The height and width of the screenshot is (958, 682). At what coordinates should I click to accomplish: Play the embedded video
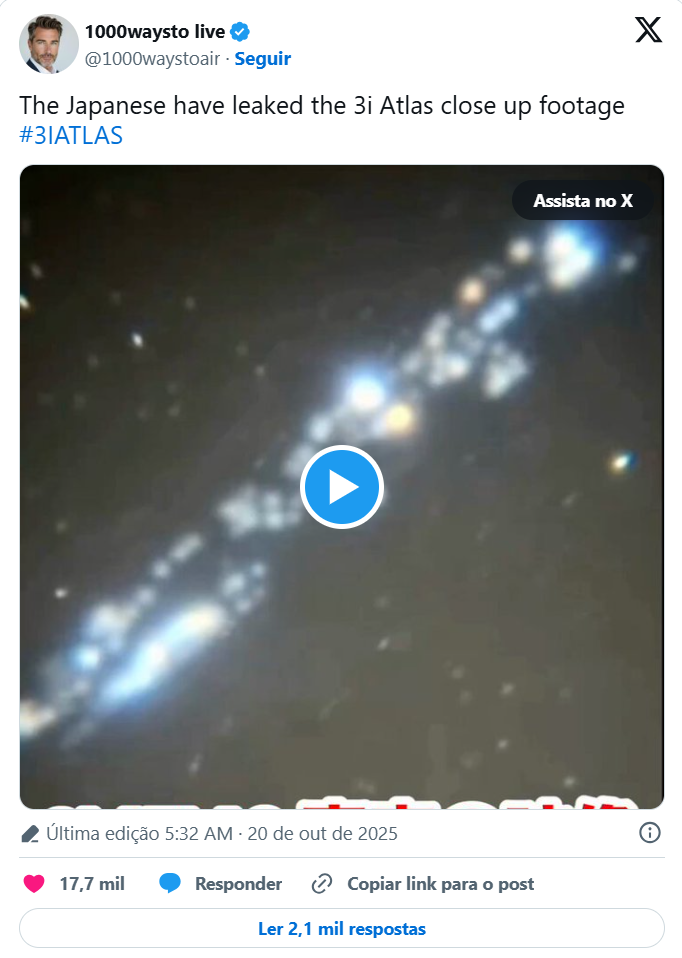[x=342, y=487]
